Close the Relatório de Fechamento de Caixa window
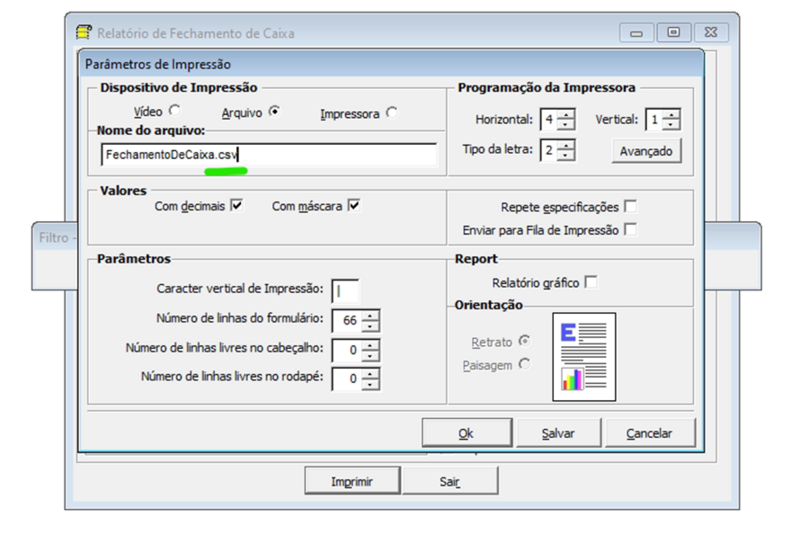 click(711, 32)
